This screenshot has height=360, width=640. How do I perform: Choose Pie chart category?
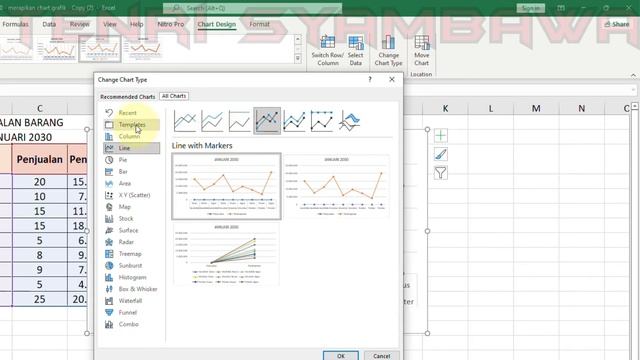(131, 160)
